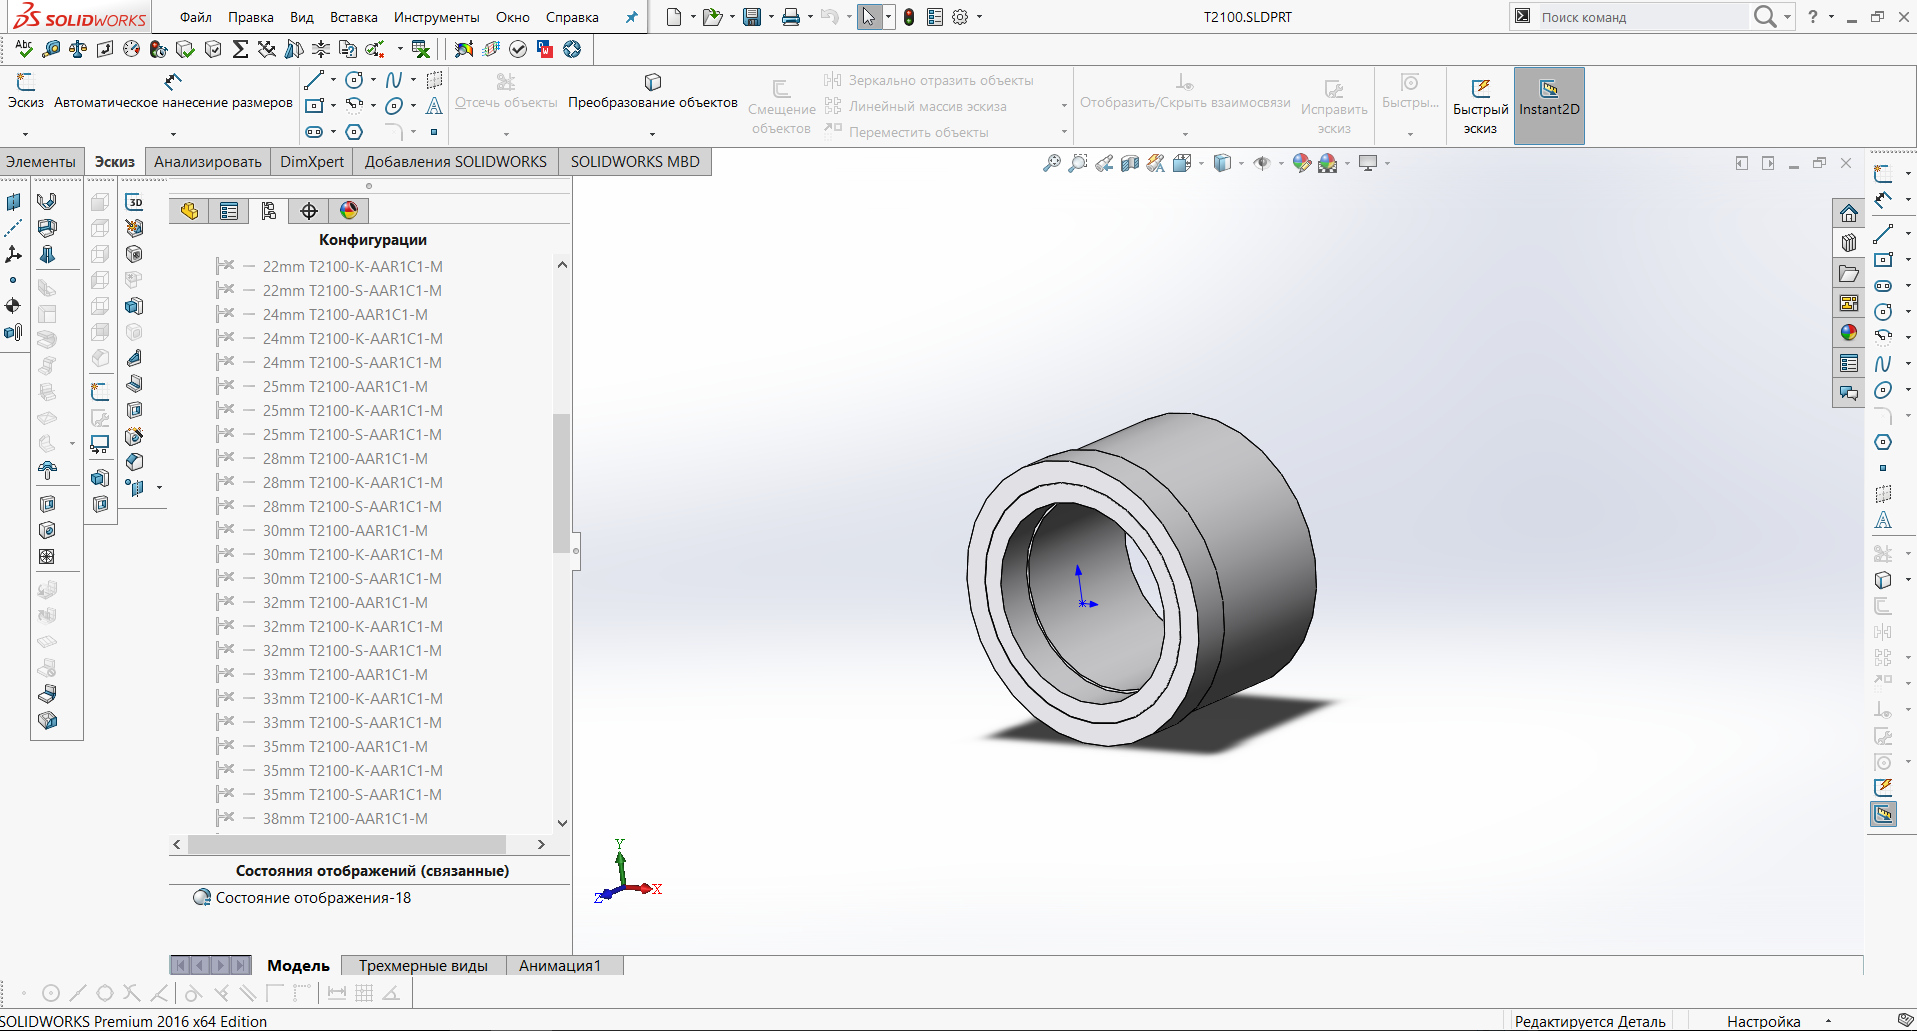
Task: Switch to the Элементы tab
Action: point(41,162)
